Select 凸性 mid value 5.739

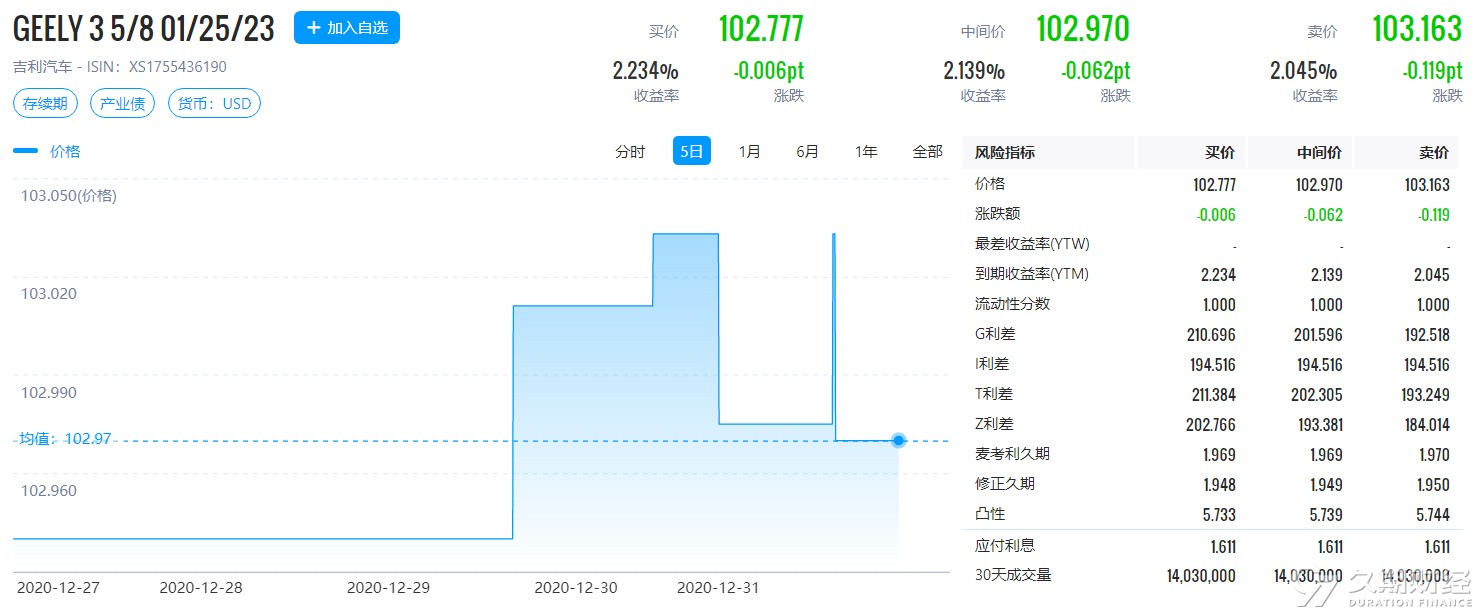click(1326, 514)
